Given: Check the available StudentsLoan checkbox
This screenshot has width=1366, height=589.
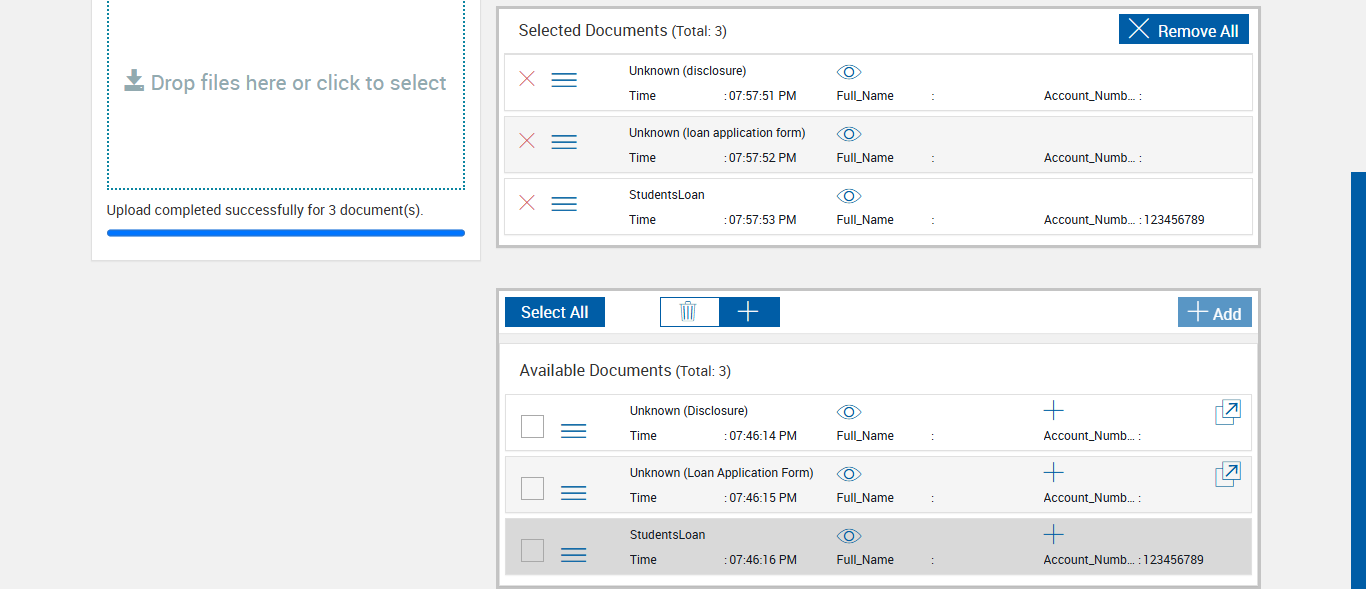Looking at the screenshot, I should pos(533,551).
